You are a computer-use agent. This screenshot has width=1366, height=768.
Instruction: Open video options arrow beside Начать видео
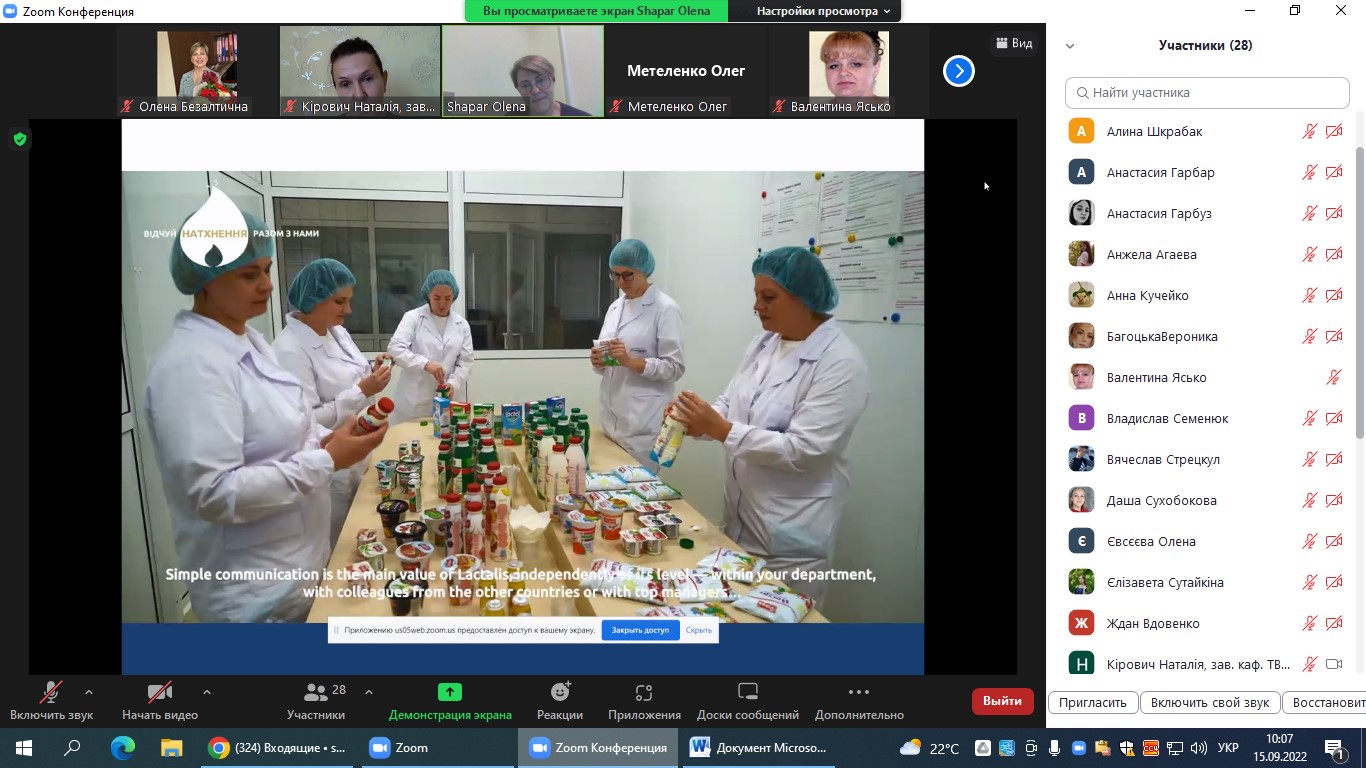click(x=207, y=691)
